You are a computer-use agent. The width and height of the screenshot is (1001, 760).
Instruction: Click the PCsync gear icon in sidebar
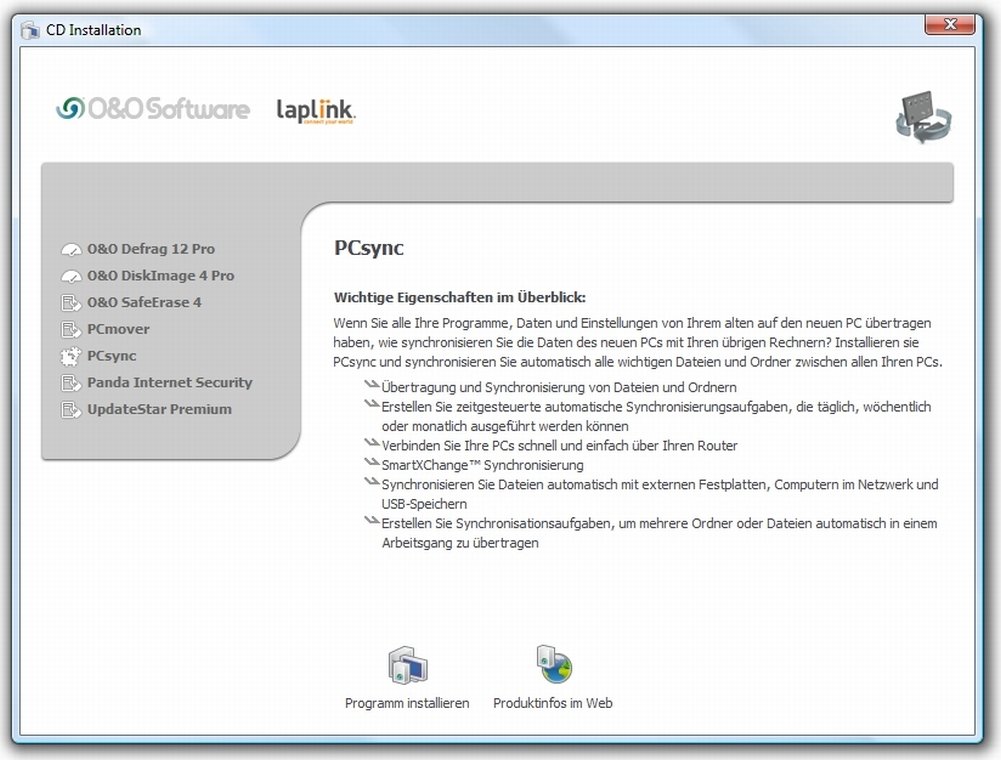[71, 356]
